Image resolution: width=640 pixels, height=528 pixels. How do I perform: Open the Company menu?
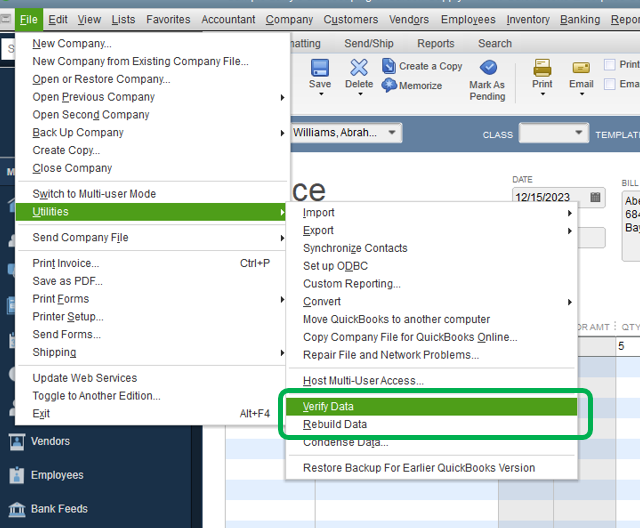tap(289, 20)
